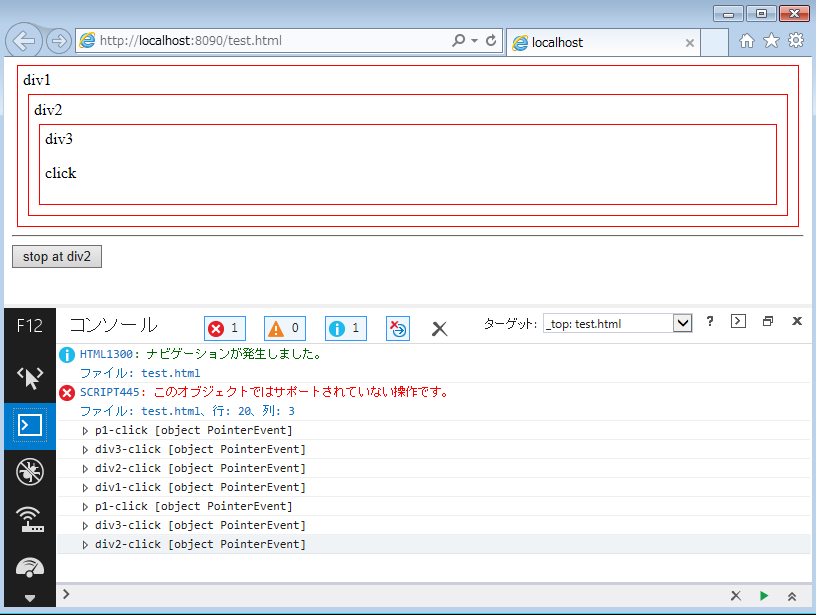This screenshot has height=615, width=816.
Task: Click the 'div2' label text
Action: click(48, 110)
